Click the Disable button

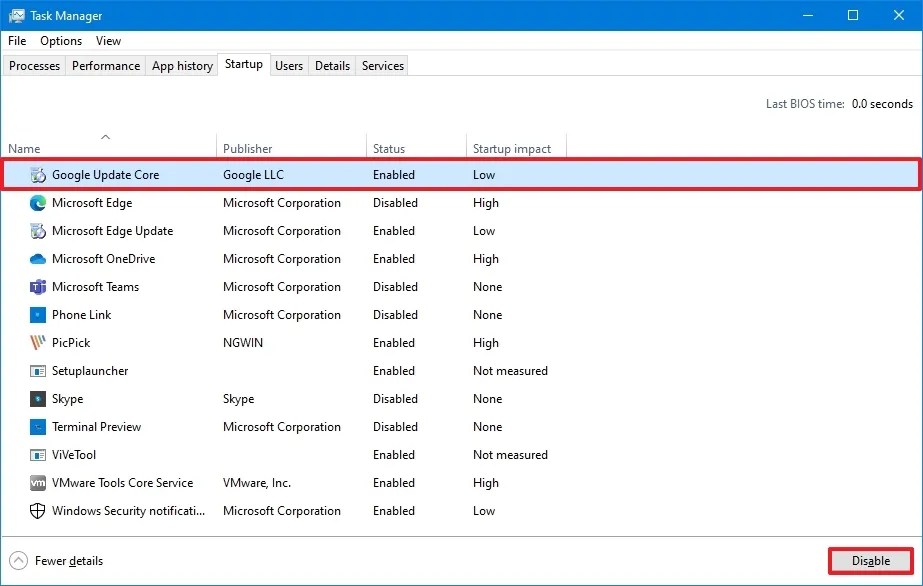coord(869,561)
